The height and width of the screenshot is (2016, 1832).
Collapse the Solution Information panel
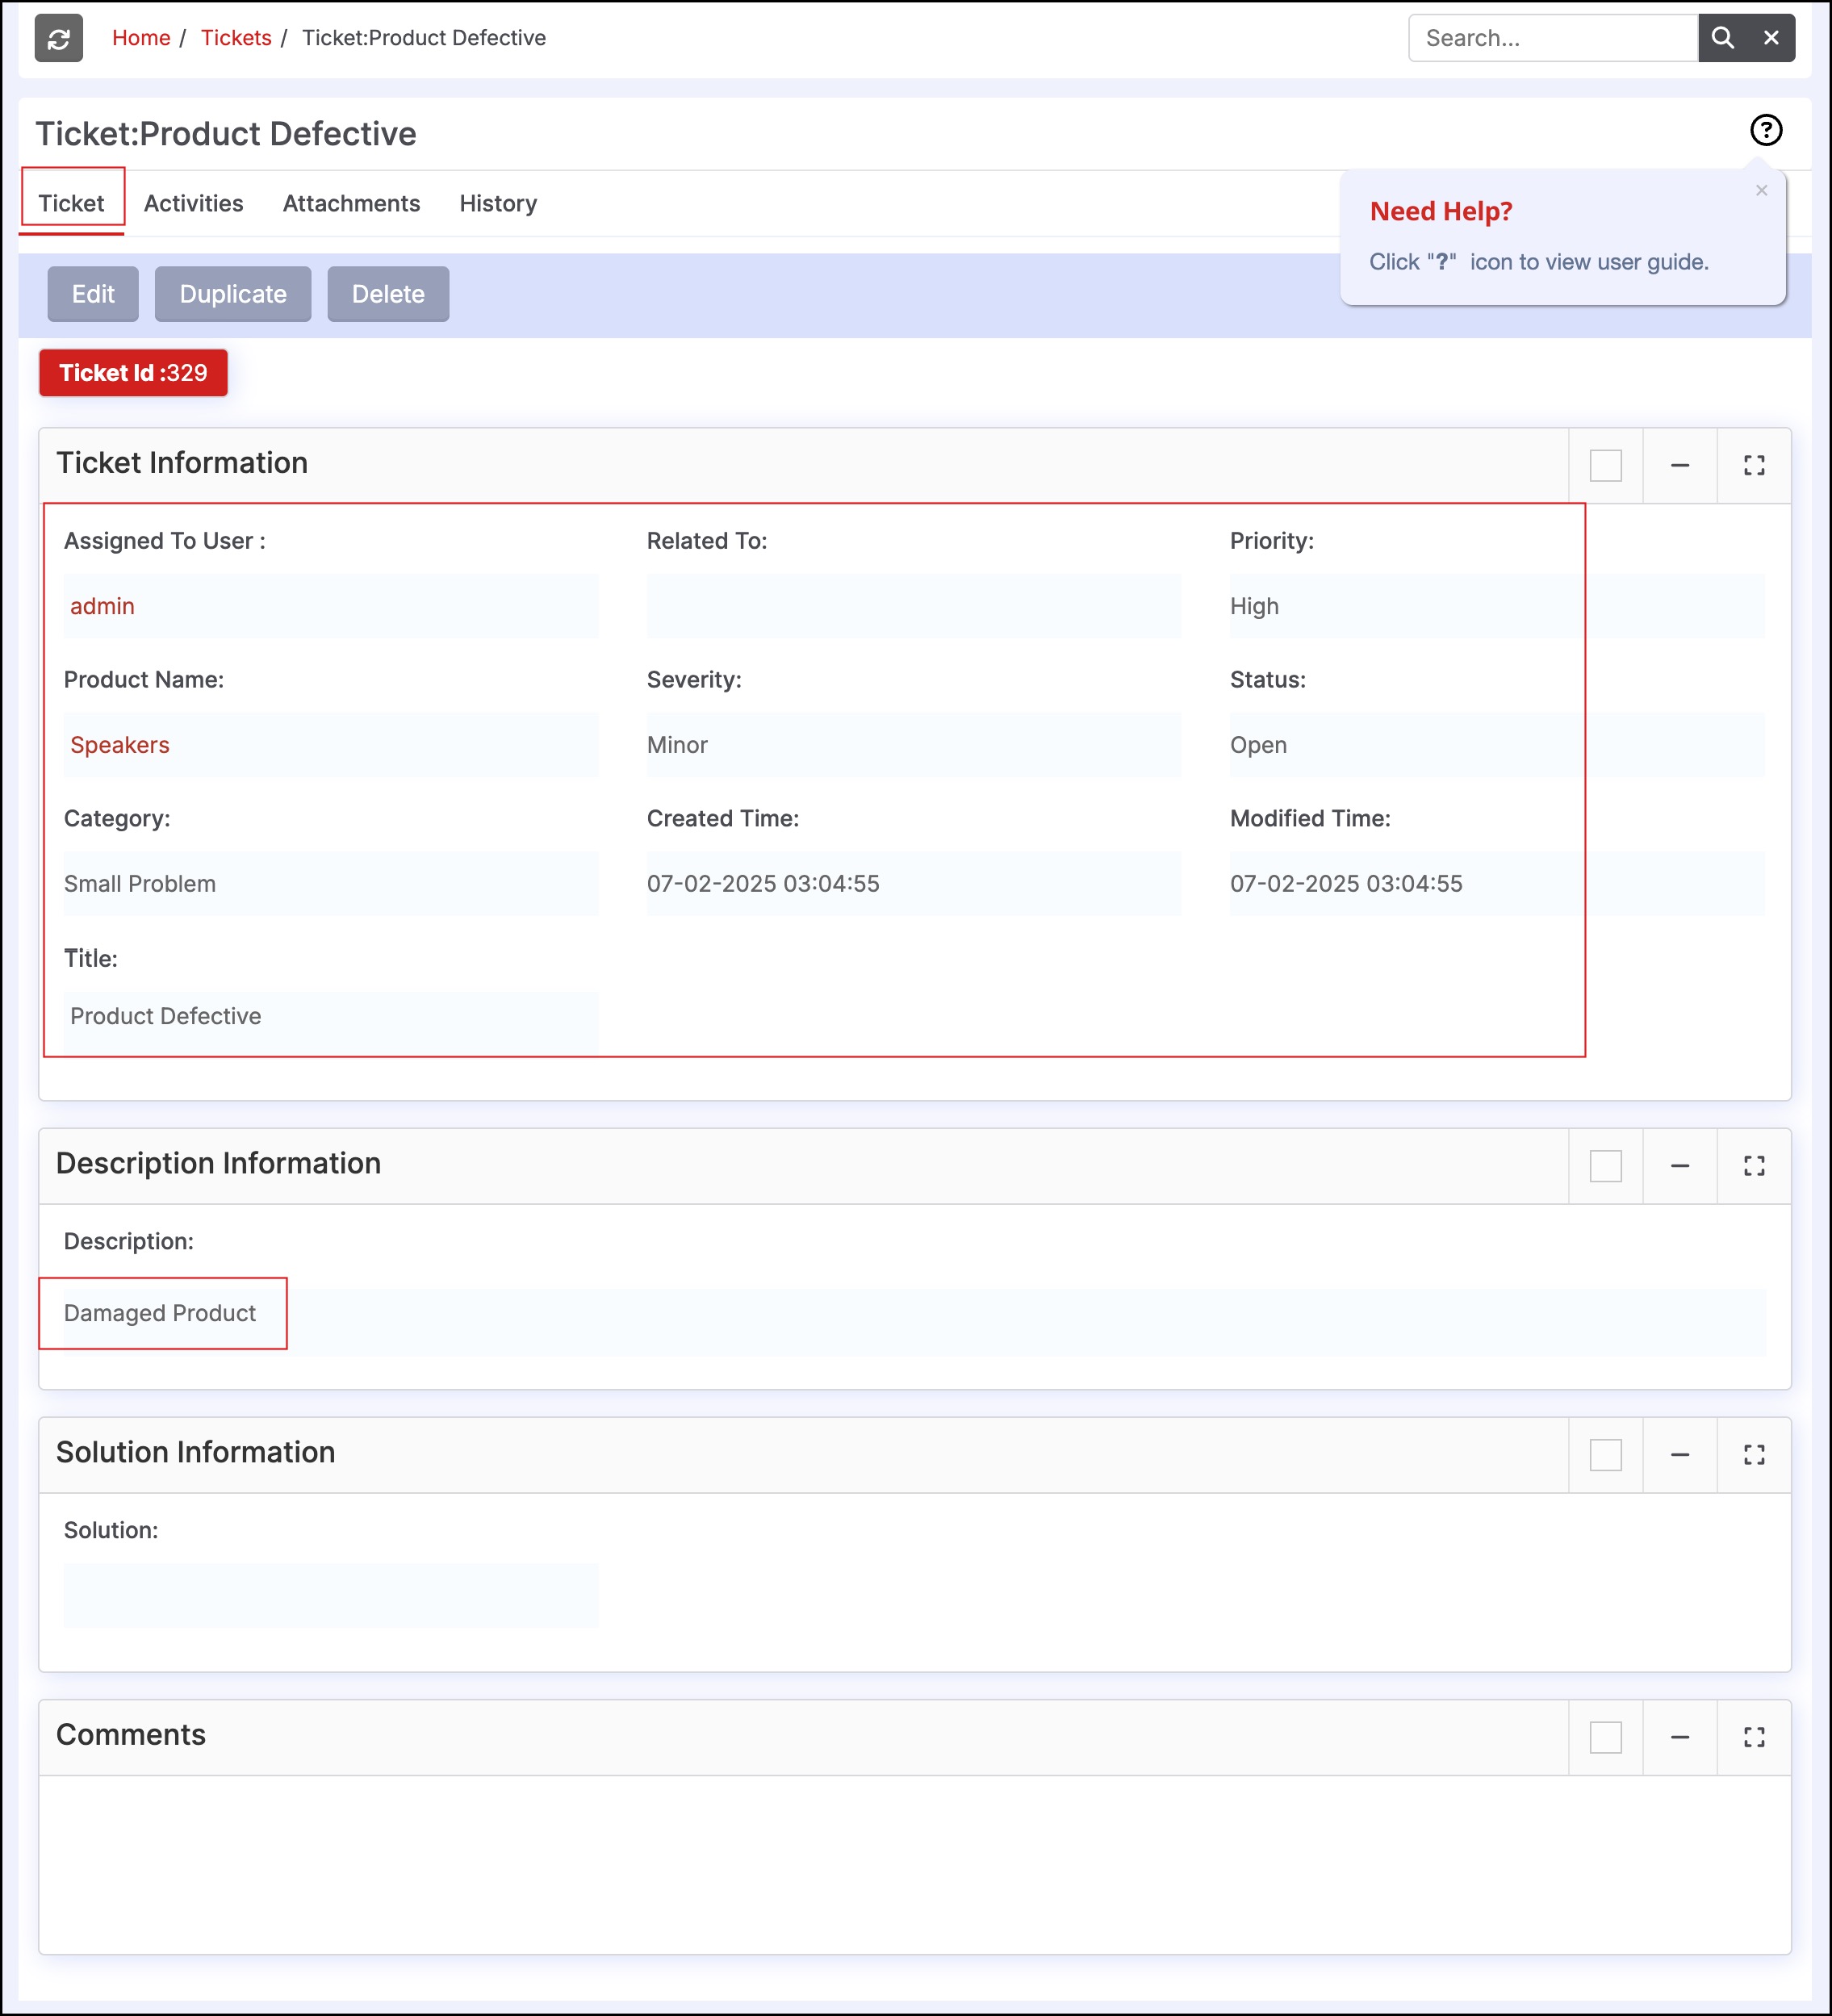tap(1680, 1455)
